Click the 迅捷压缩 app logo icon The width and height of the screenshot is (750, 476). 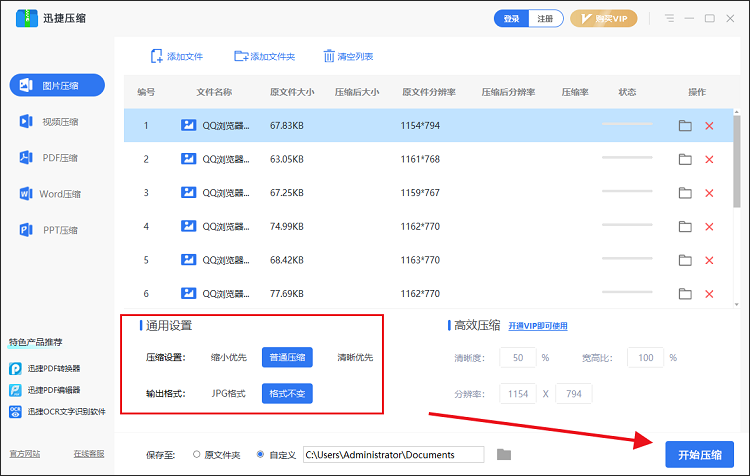click(x=26, y=18)
